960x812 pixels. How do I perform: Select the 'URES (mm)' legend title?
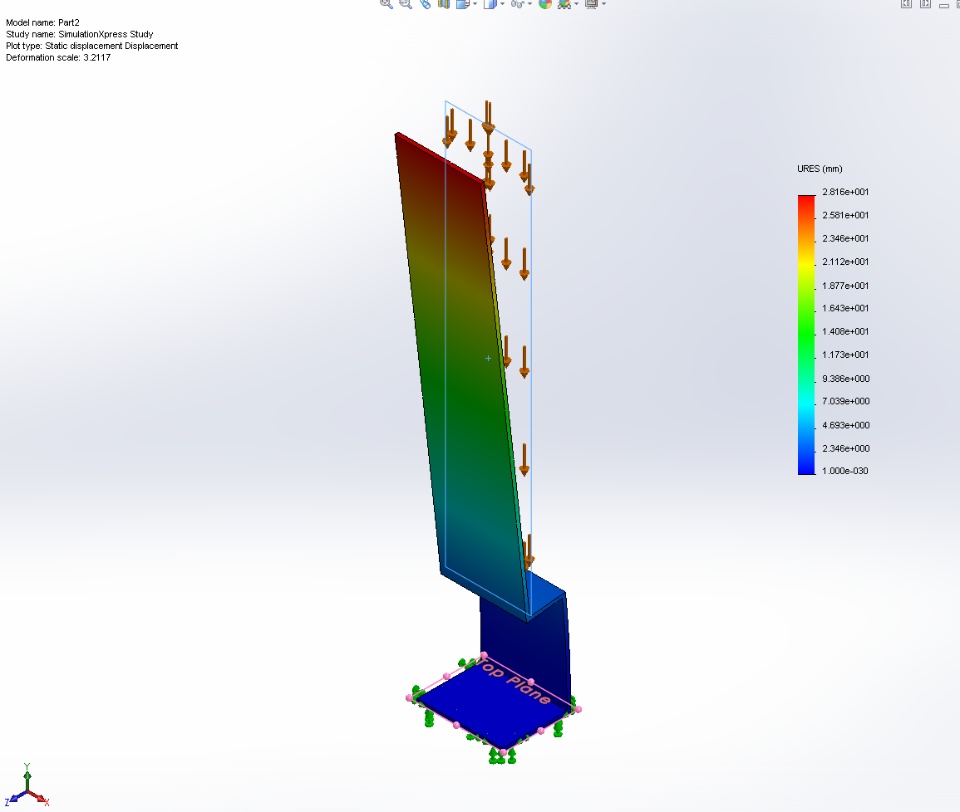tap(820, 169)
